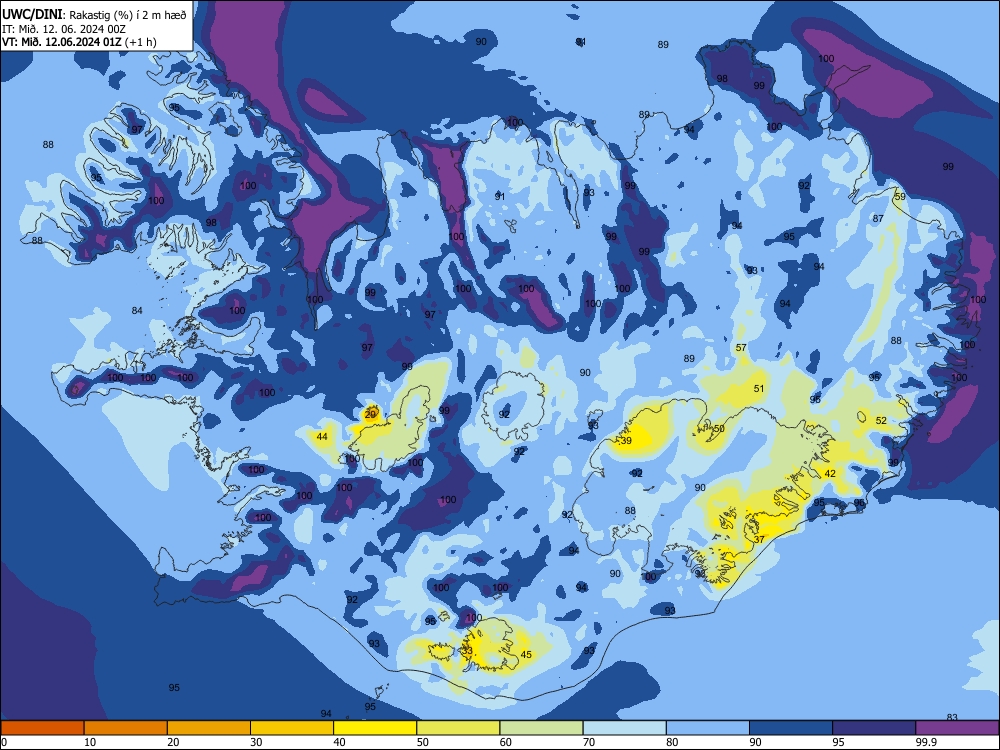Select the humidity value '87' on the map
Viewport: 1000px width, 750px height.
(x=879, y=218)
